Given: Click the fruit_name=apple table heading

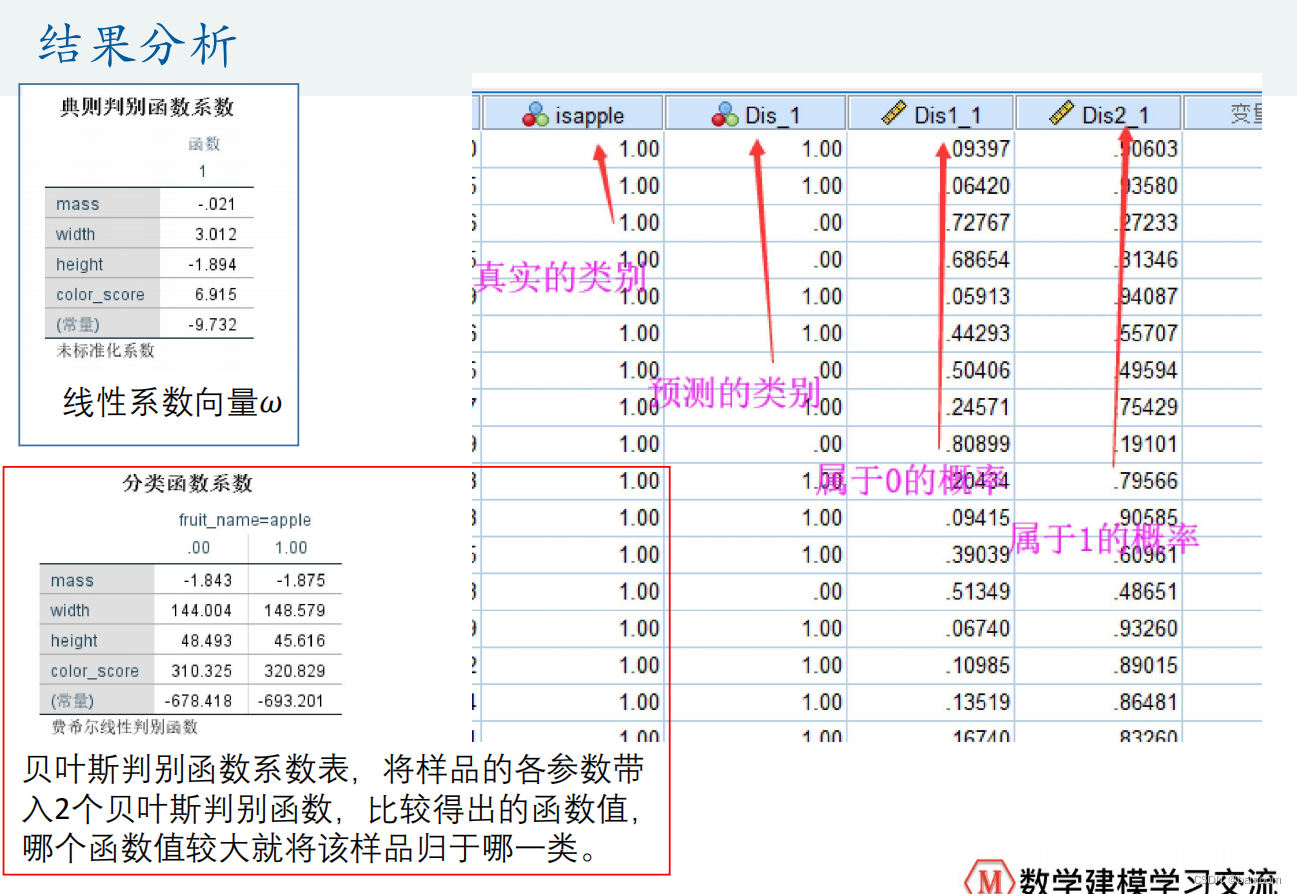Looking at the screenshot, I should [x=245, y=520].
